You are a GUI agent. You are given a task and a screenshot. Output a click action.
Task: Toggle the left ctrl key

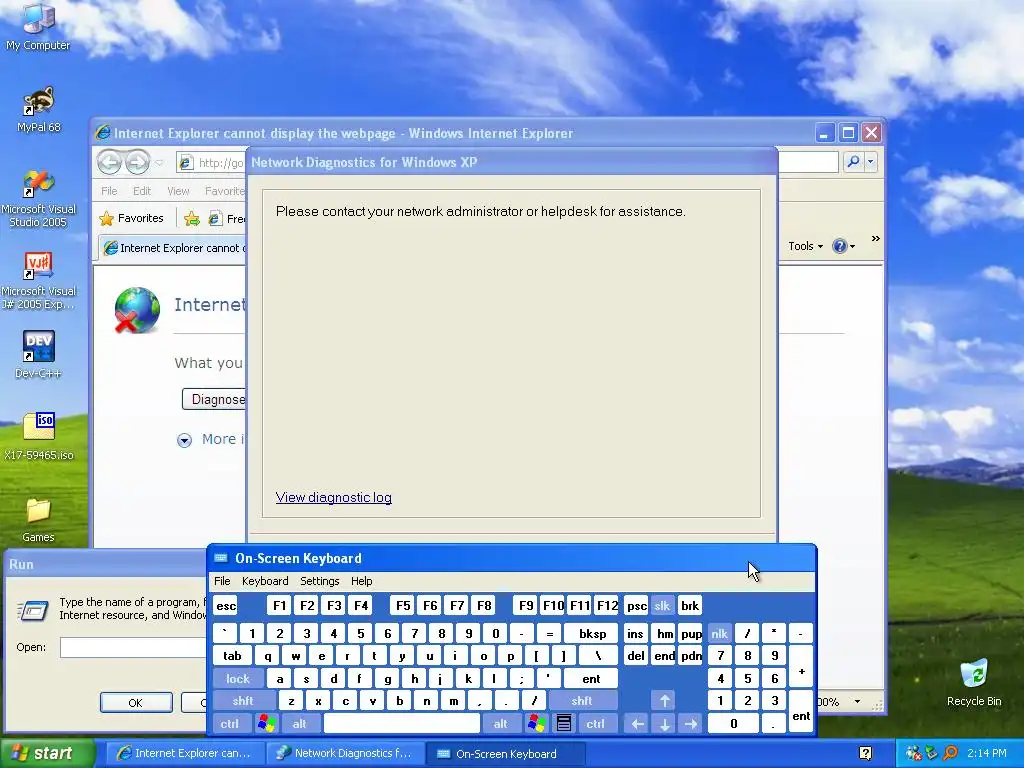[229, 723]
